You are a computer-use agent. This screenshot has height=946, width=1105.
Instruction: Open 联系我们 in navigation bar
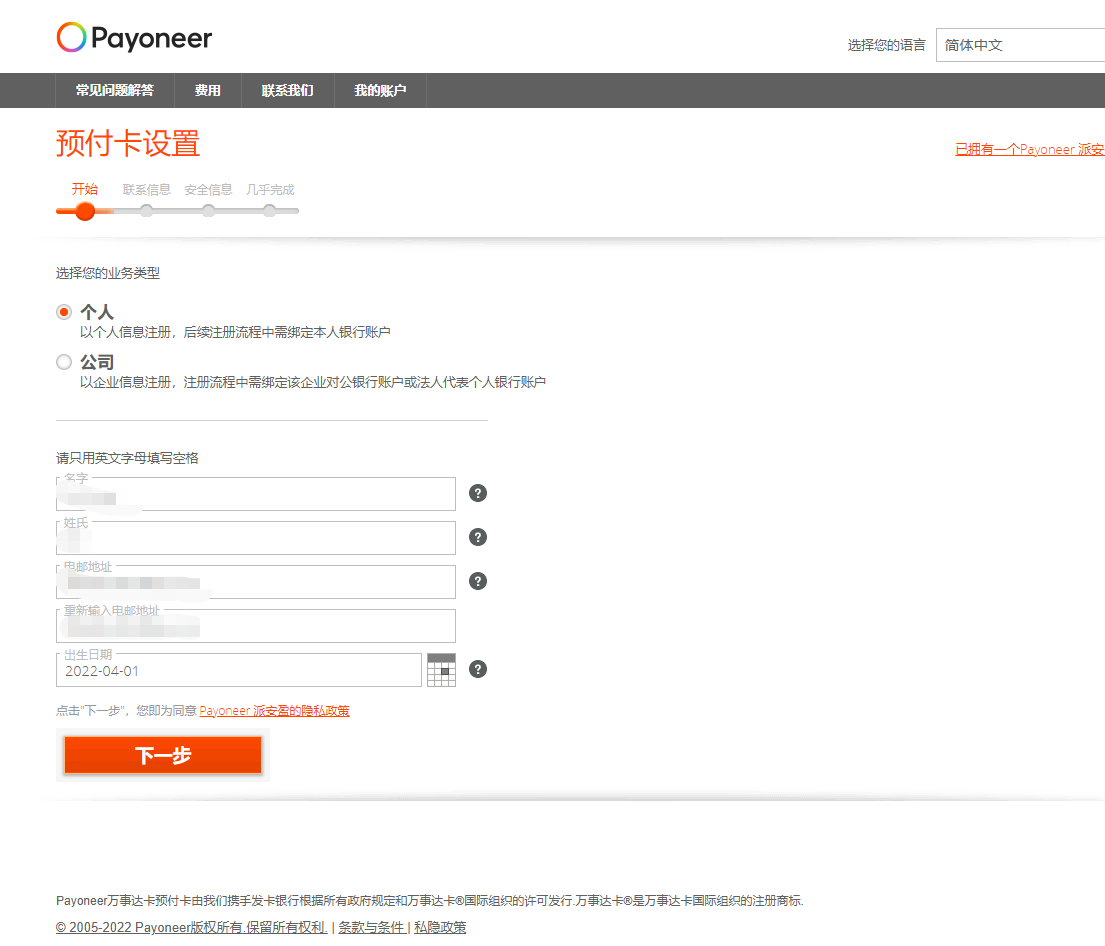point(288,91)
